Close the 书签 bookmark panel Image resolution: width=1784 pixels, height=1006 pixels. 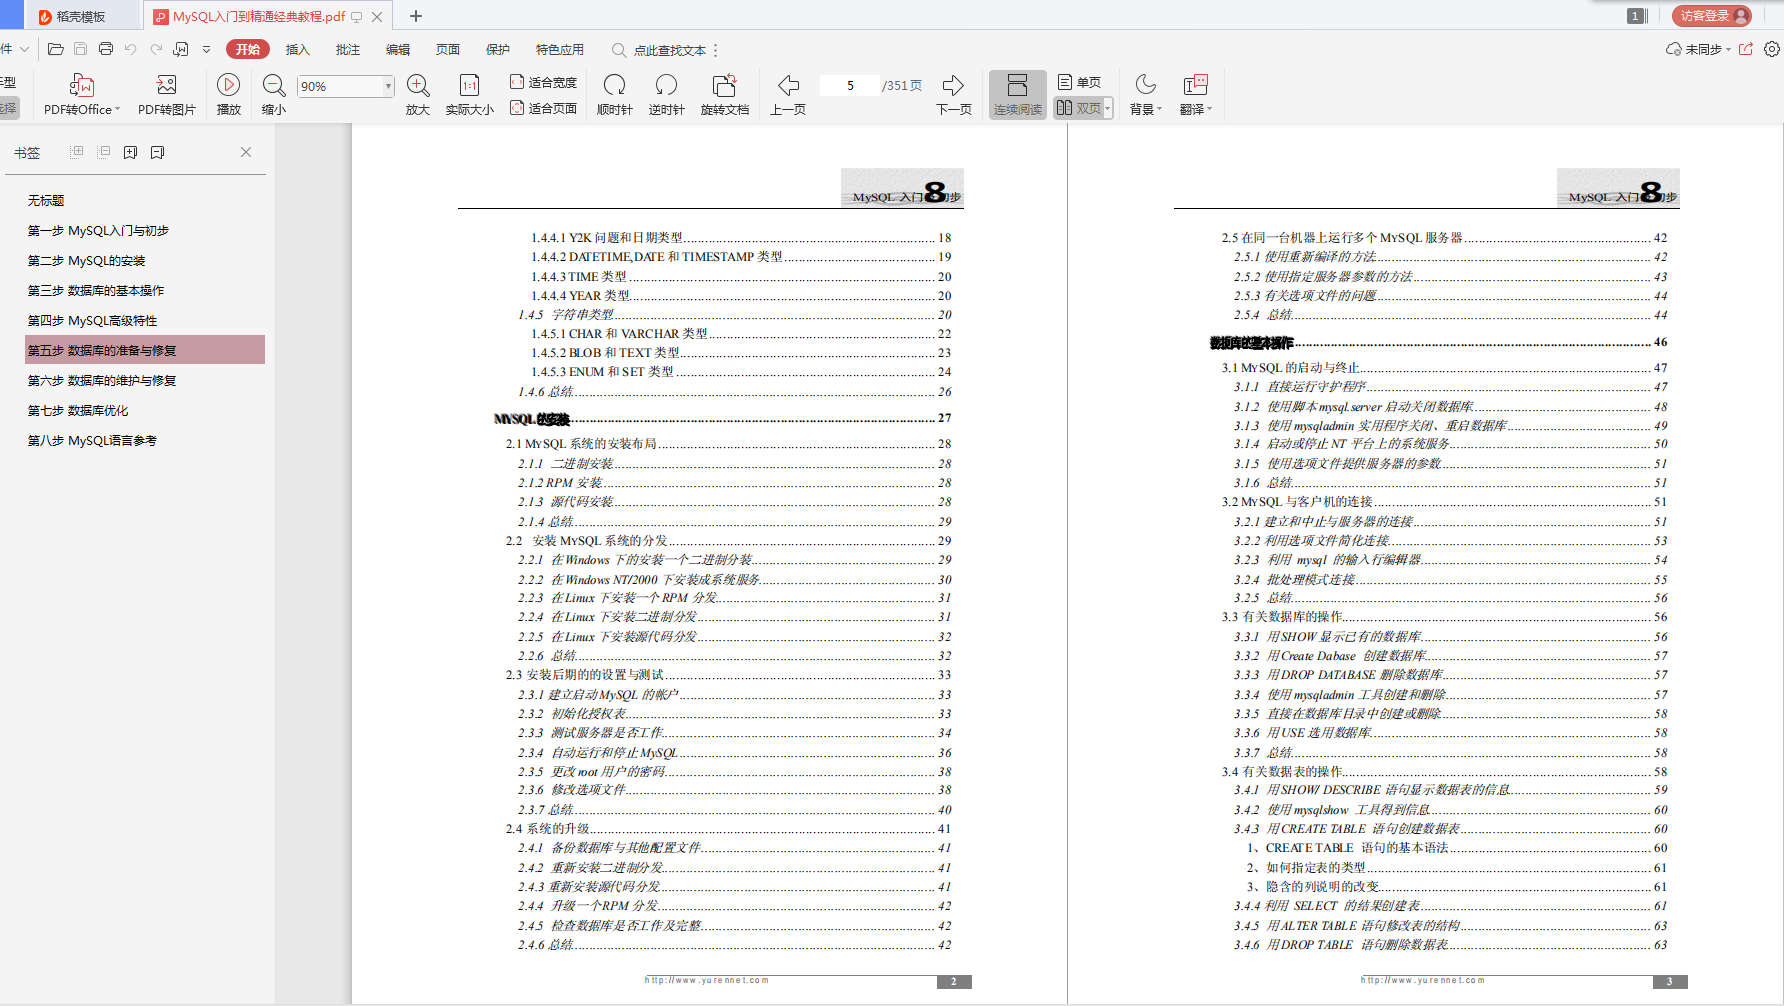click(246, 152)
